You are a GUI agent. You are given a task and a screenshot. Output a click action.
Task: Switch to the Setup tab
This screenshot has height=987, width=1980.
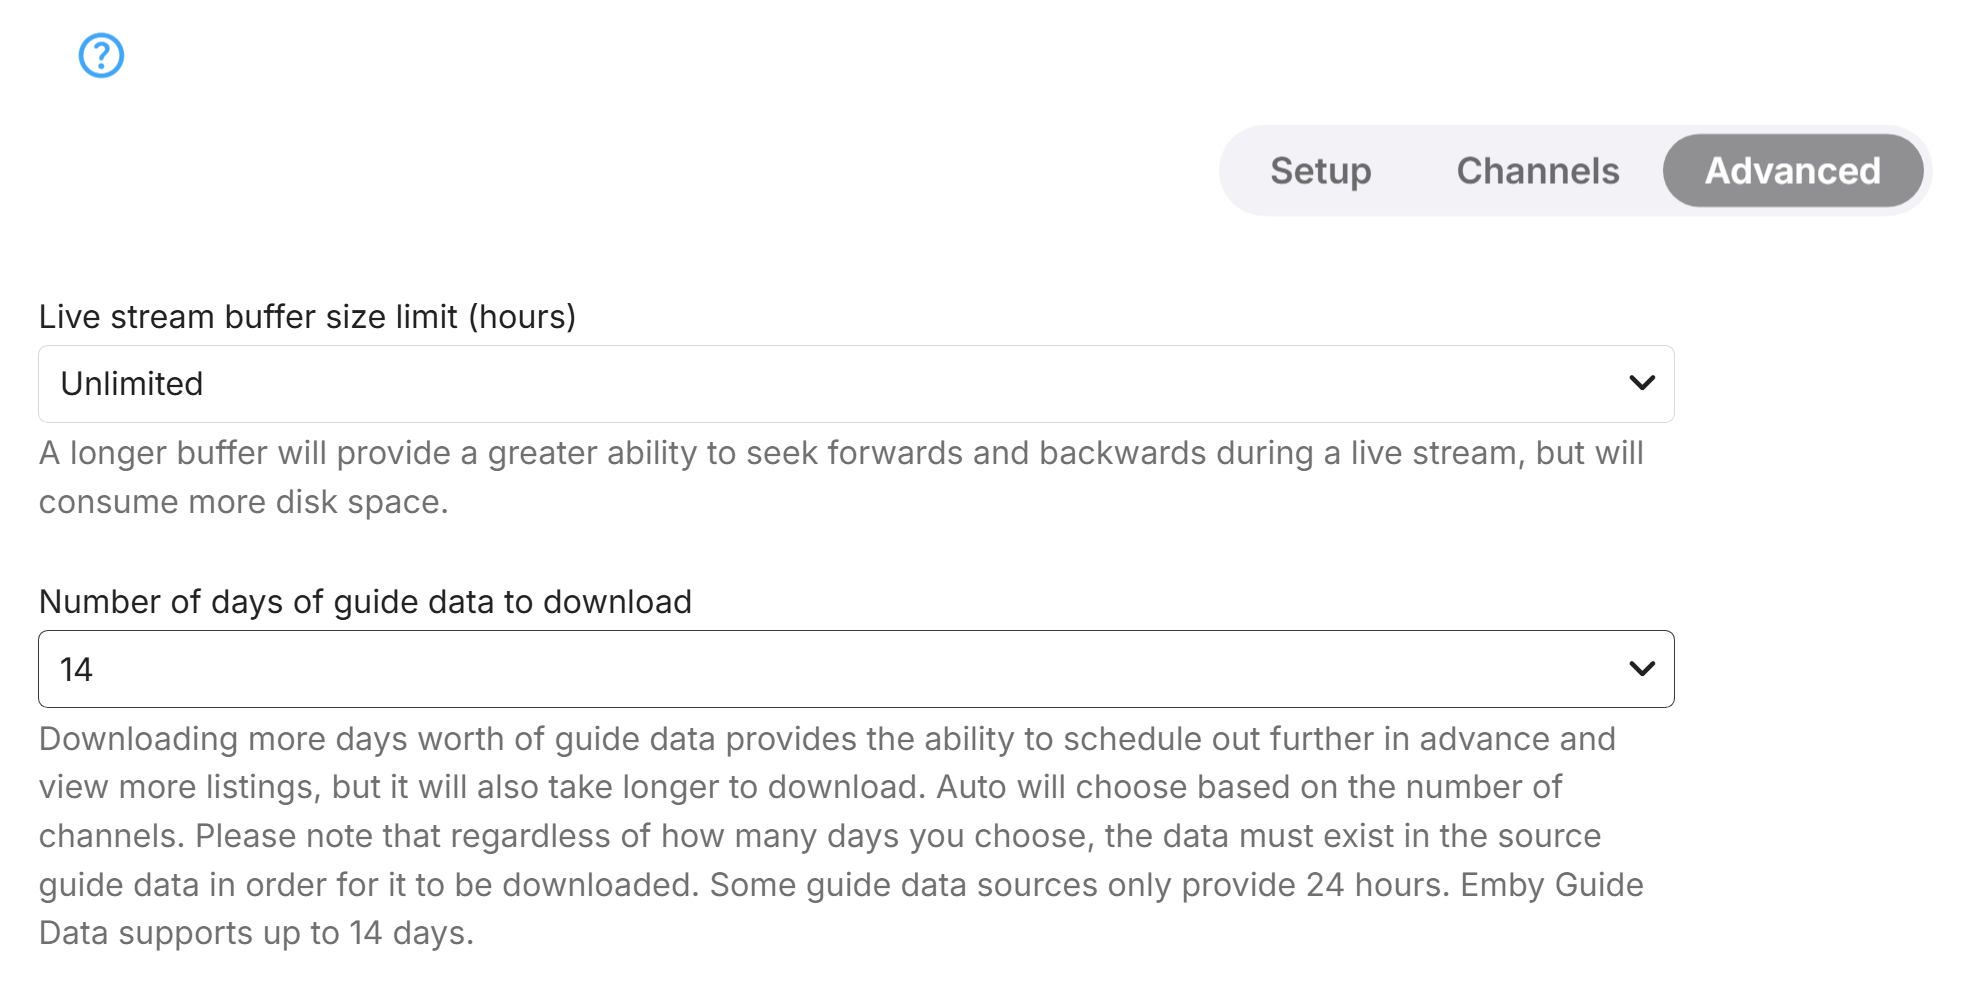point(1320,171)
